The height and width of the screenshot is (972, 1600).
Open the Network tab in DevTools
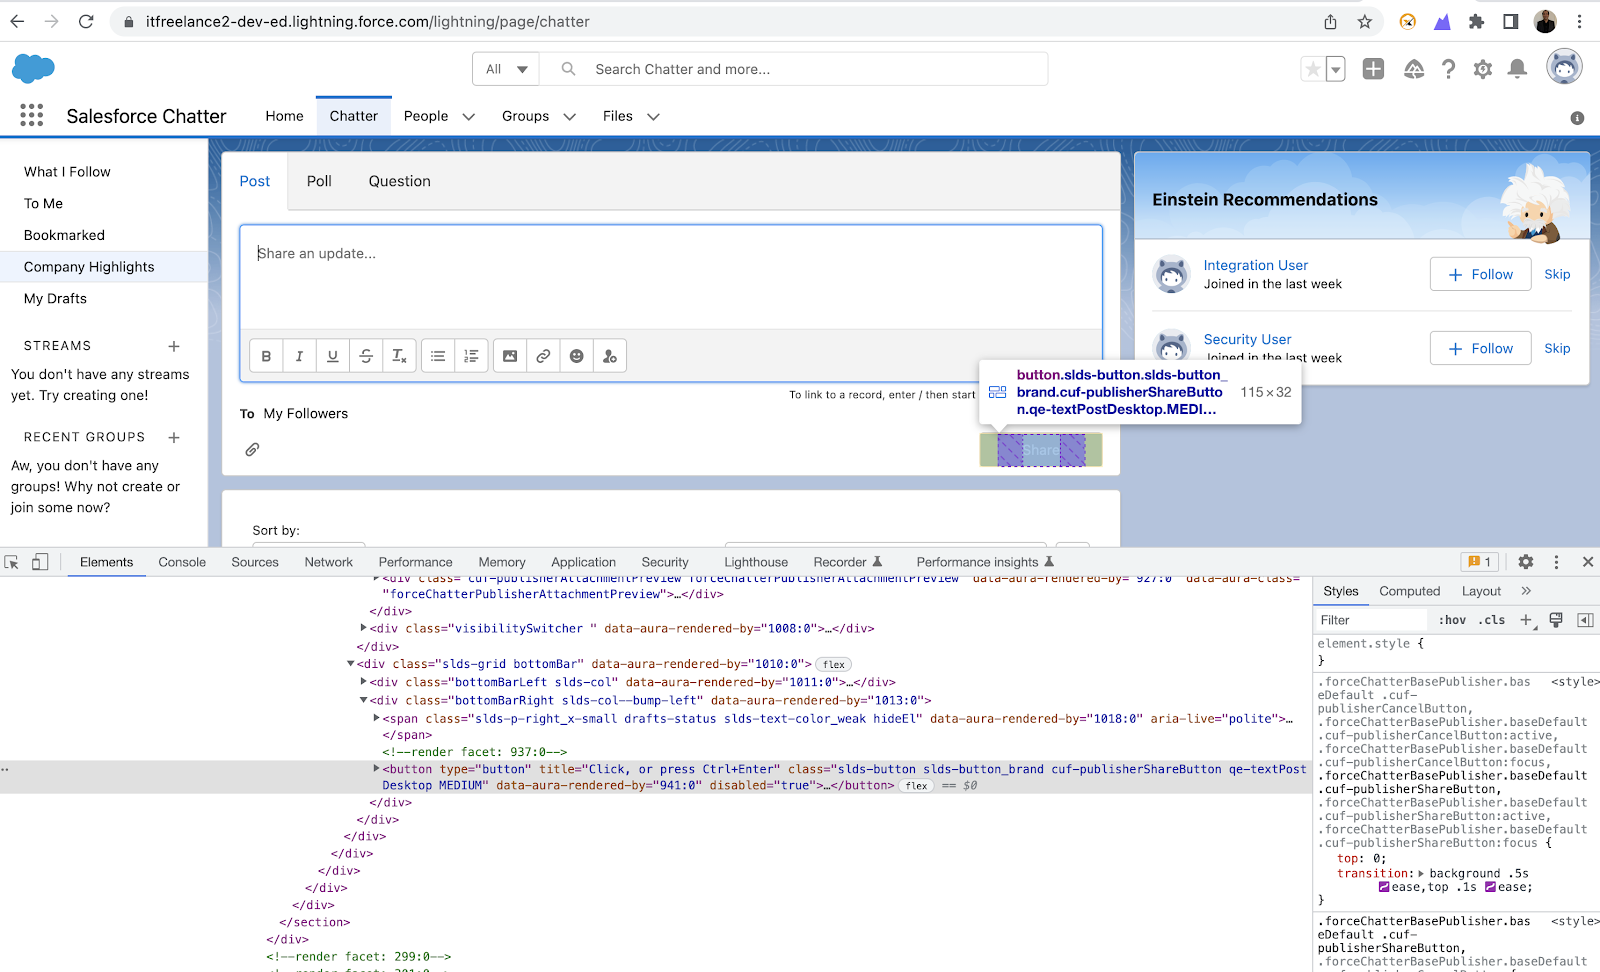point(329,562)
